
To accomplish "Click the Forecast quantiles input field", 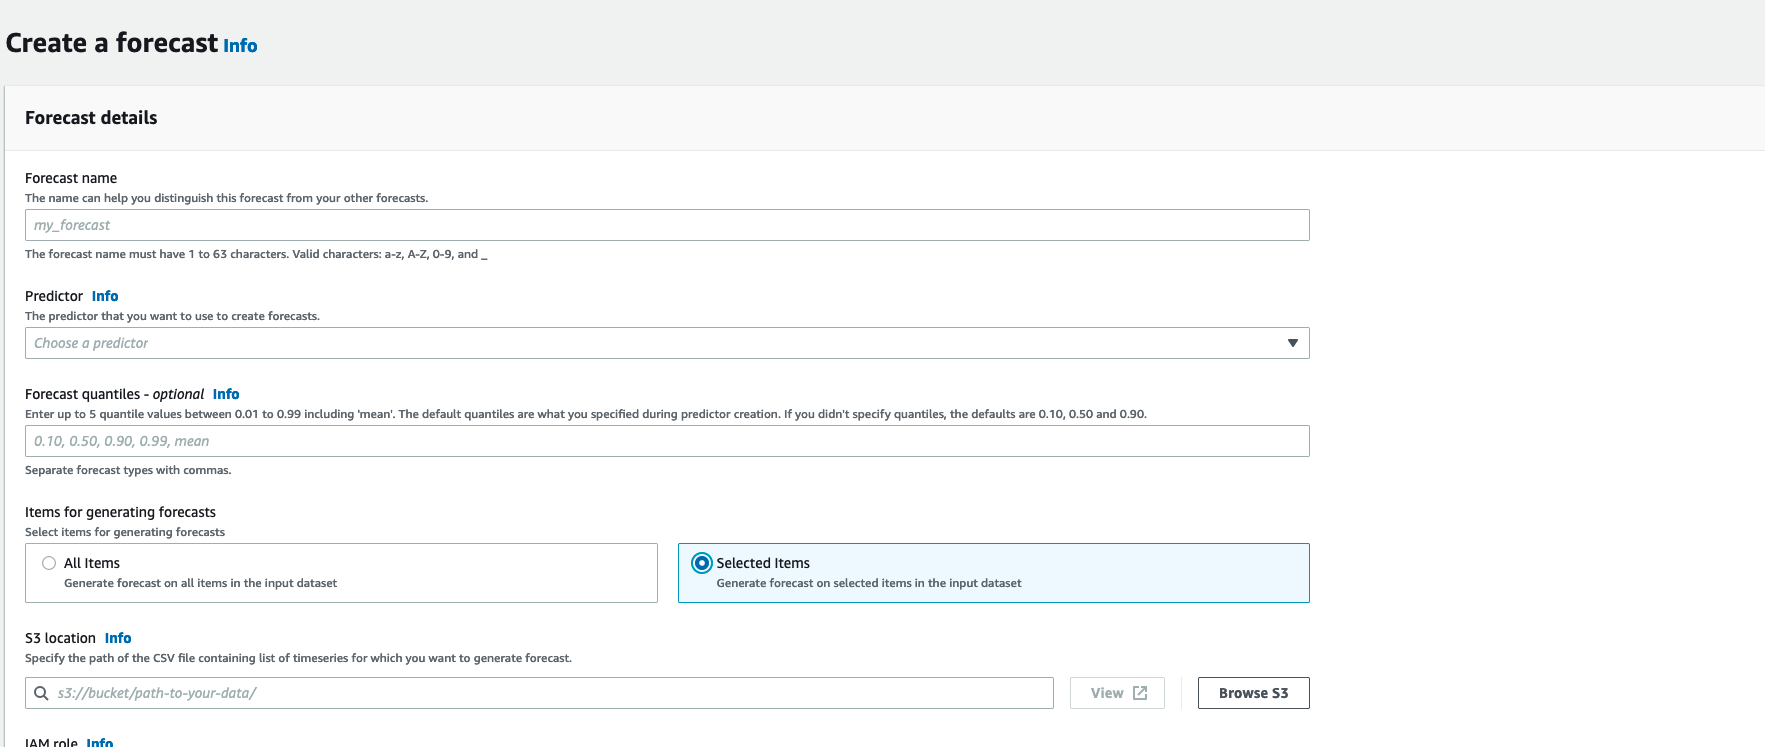I will pos(667,441).
